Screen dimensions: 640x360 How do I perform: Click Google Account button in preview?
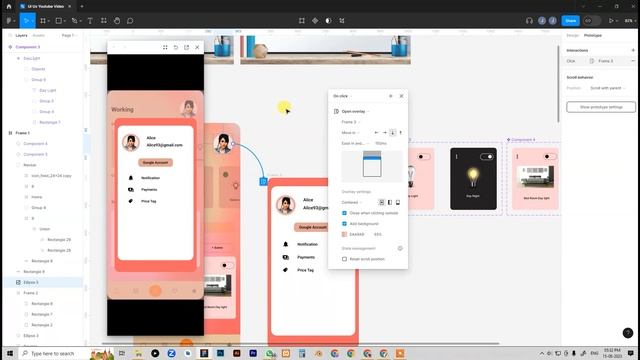click(x=156, y=162)
